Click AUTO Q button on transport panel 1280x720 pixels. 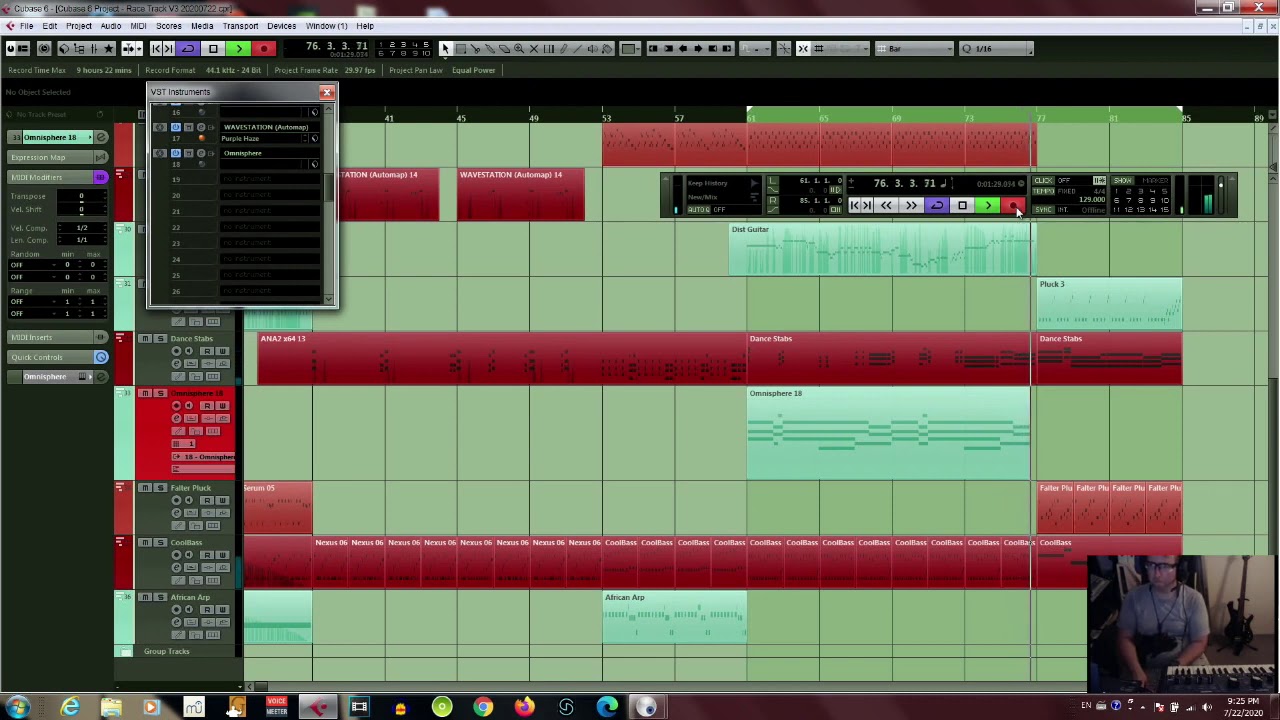(x=698, y=209)
